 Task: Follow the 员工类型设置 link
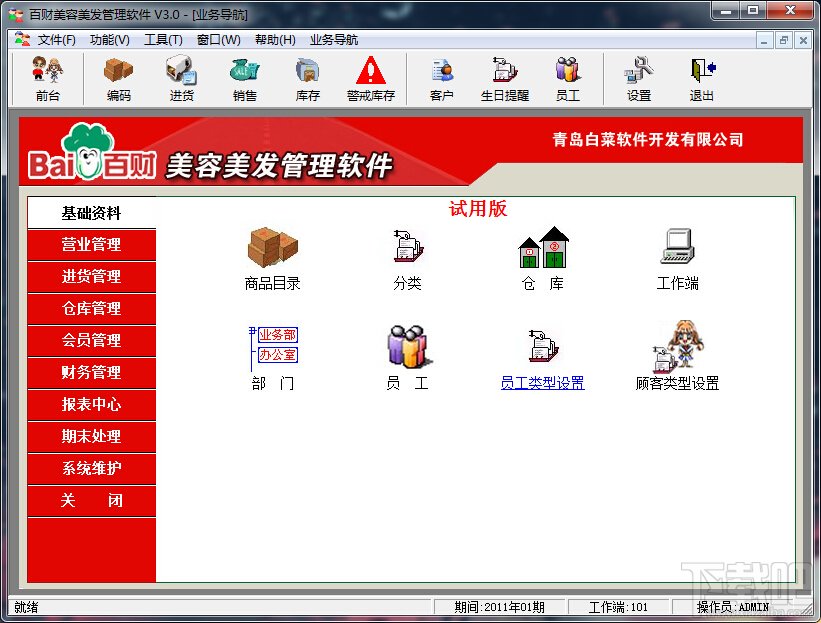click(x=542, y=383)
